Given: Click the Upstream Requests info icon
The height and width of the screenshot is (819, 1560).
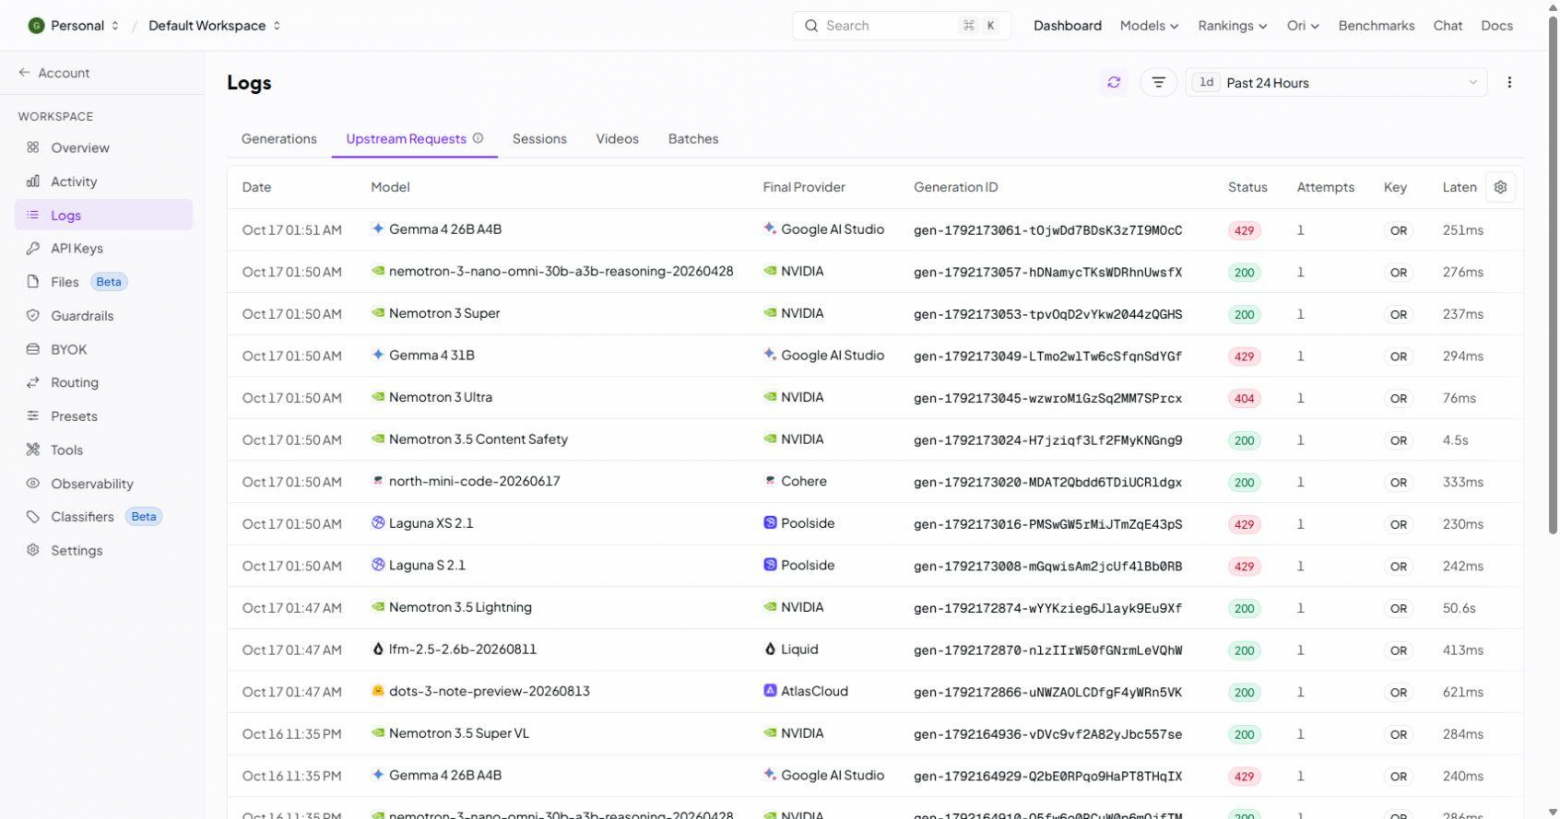Looking at the screenshot, I should (478, 138).
